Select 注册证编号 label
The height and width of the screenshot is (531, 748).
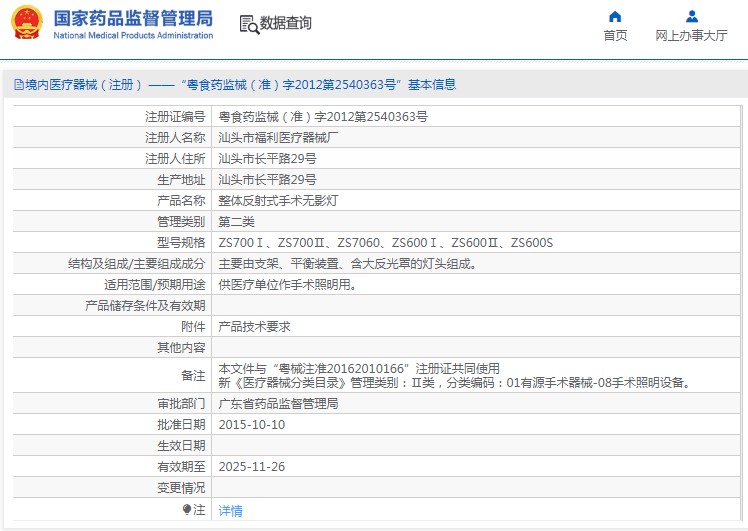tap(175, 117)
